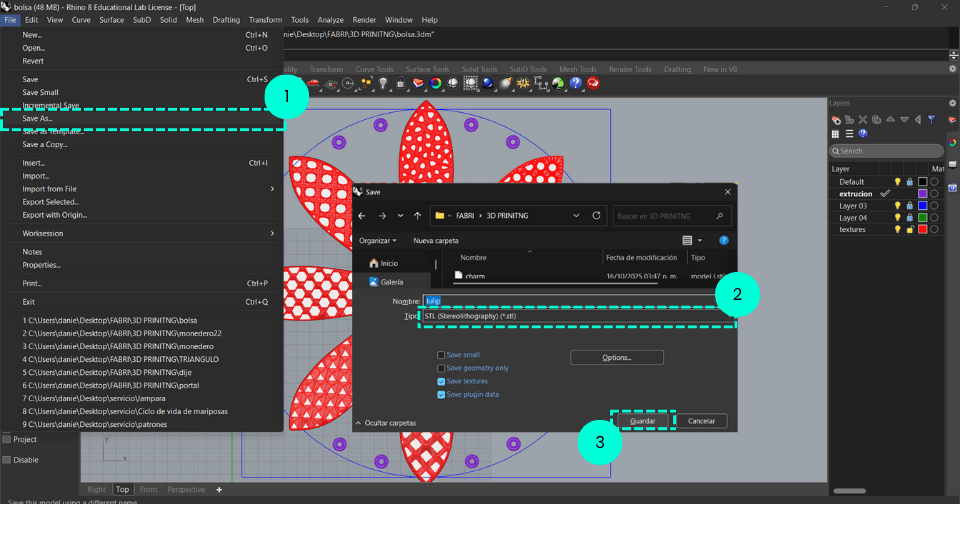Image resolution: width=960 pixels, height=540 pixels.
Task: Collapse folders with Ocultar carpetas
Action: coord(388,423)
